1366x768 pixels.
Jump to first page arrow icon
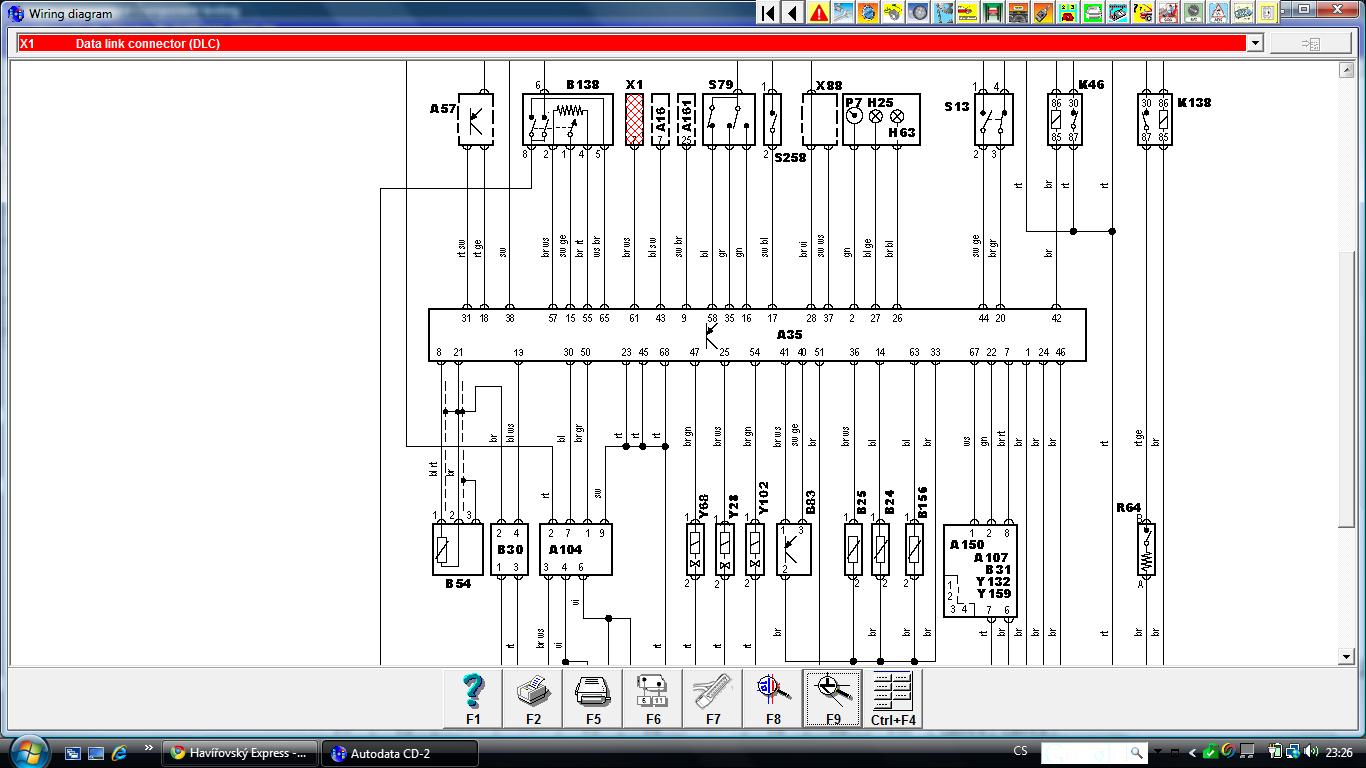(x=768, y=13)
